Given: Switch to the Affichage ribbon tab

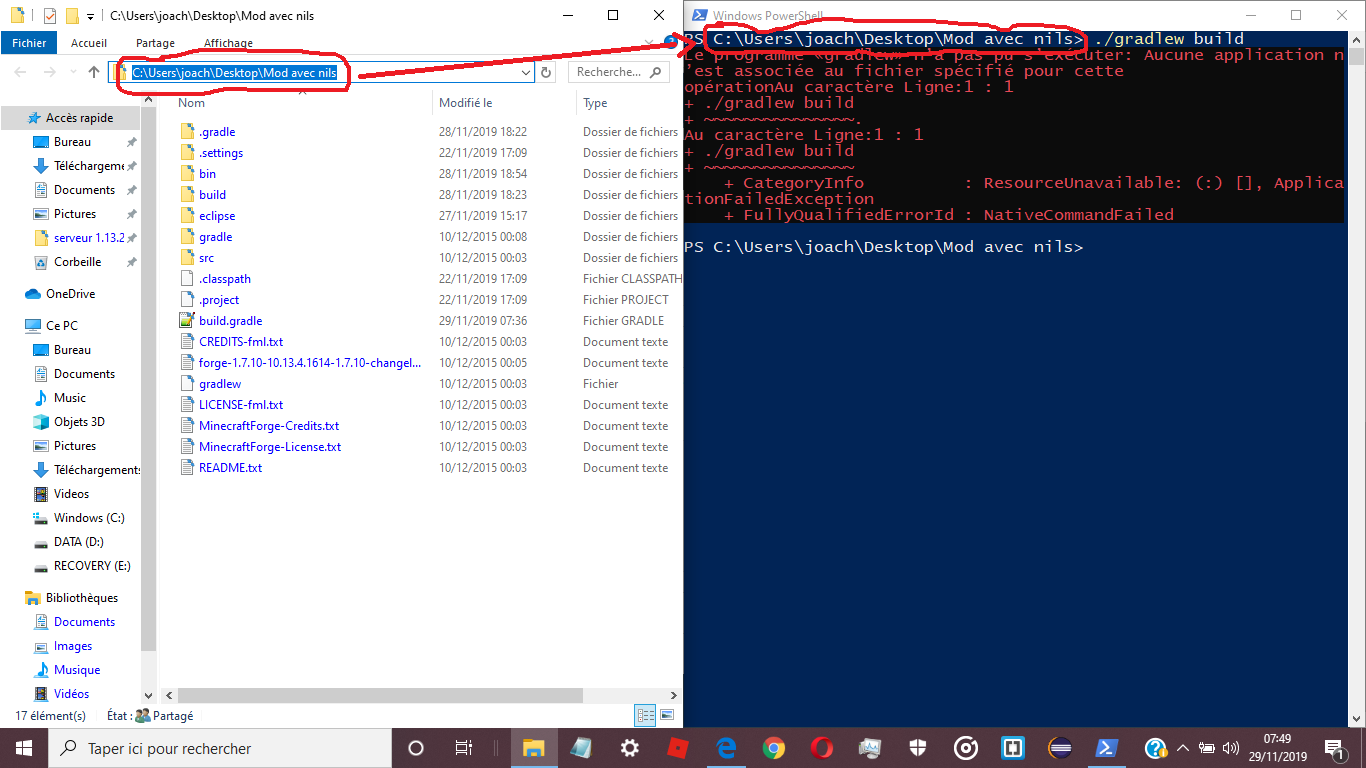Looking at the screenshot, I should [x=228, y=43].
